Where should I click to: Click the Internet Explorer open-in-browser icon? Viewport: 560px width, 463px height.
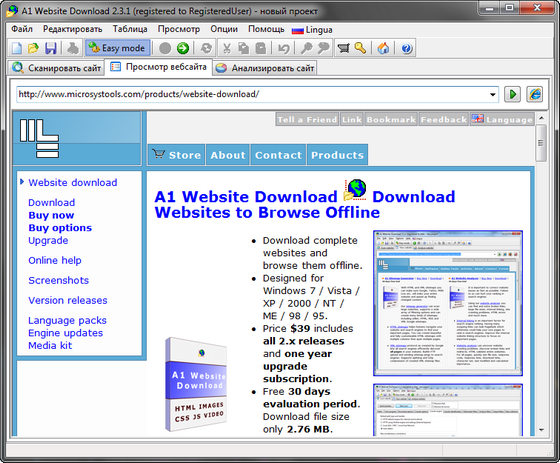[x=535, y=94]
